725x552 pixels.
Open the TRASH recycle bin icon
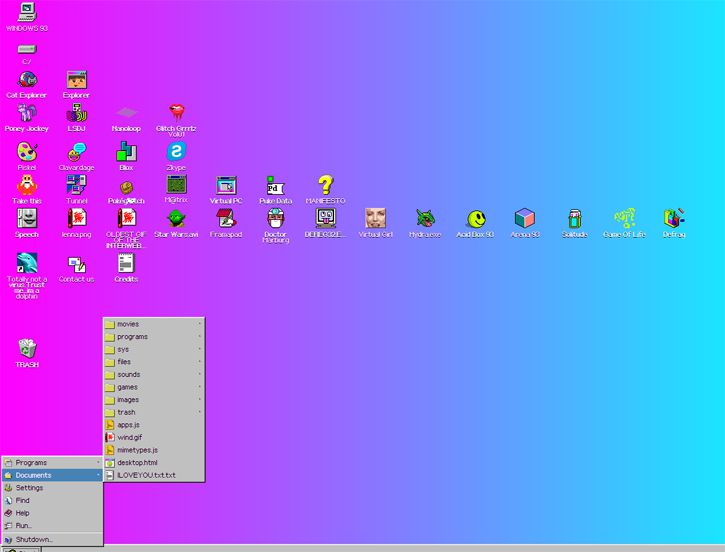pos(27,350)
